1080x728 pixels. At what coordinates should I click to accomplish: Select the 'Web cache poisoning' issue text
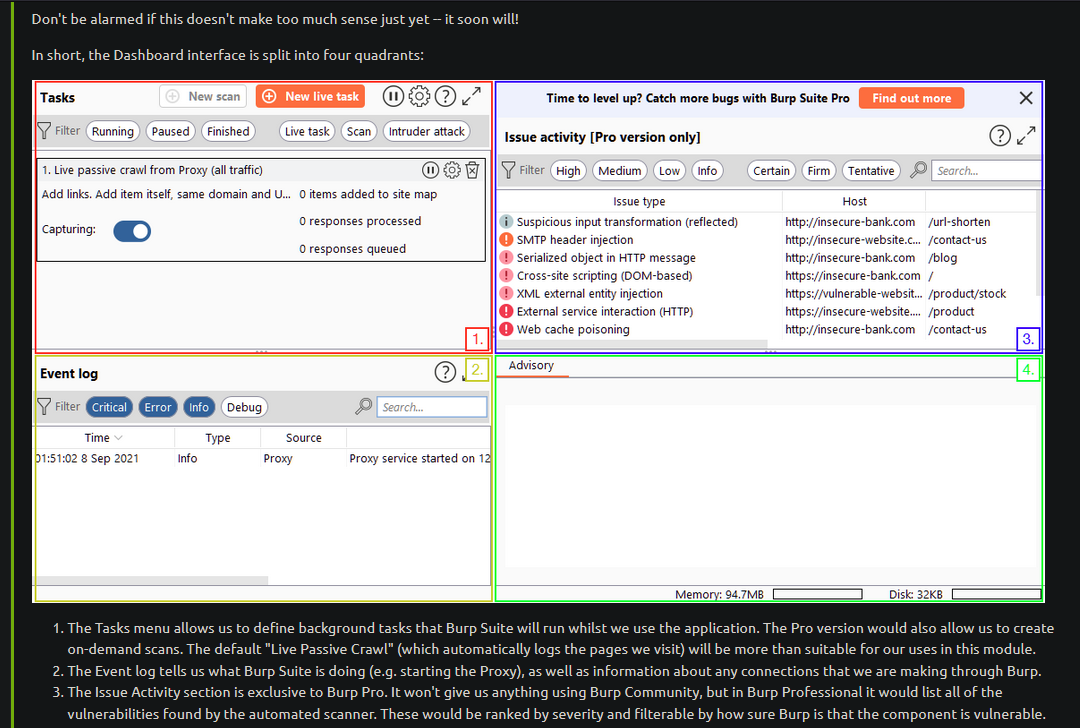click(x=573, y=329)
